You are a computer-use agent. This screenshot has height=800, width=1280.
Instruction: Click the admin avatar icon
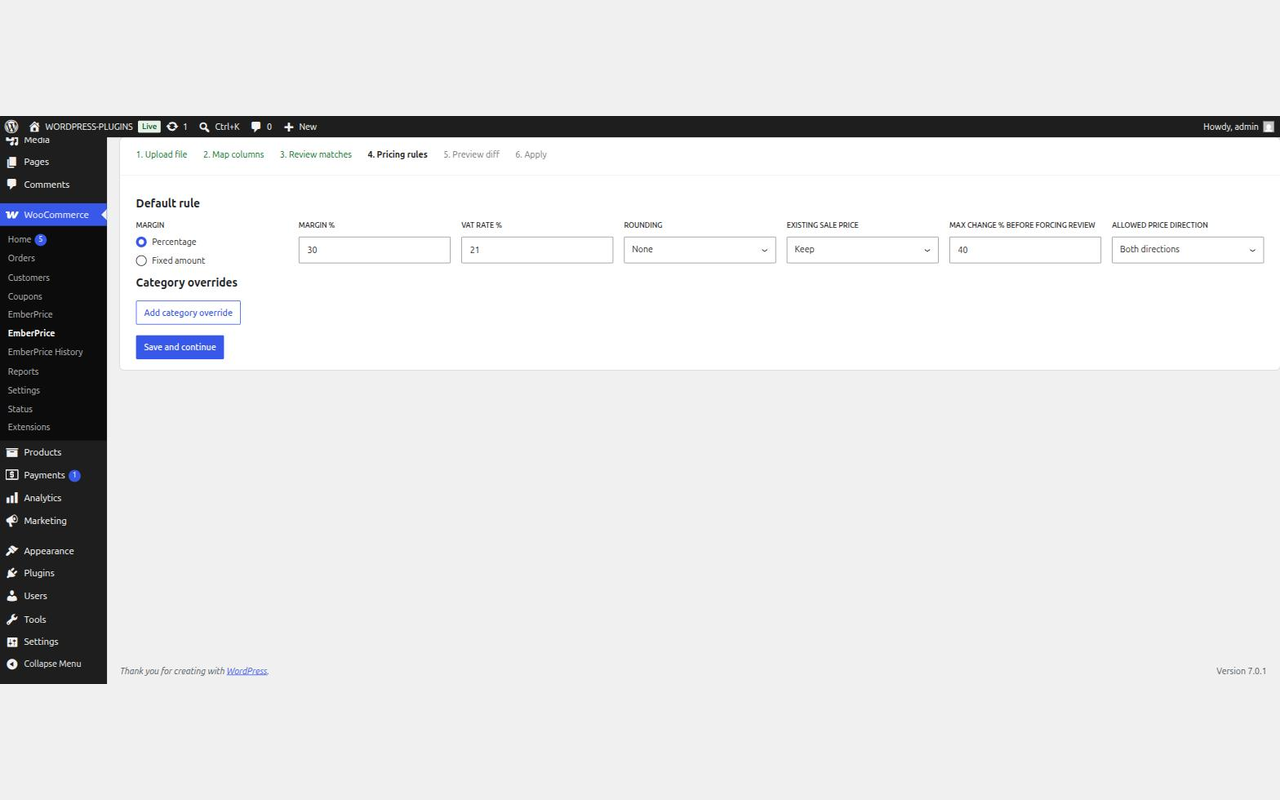point(1269,127)
